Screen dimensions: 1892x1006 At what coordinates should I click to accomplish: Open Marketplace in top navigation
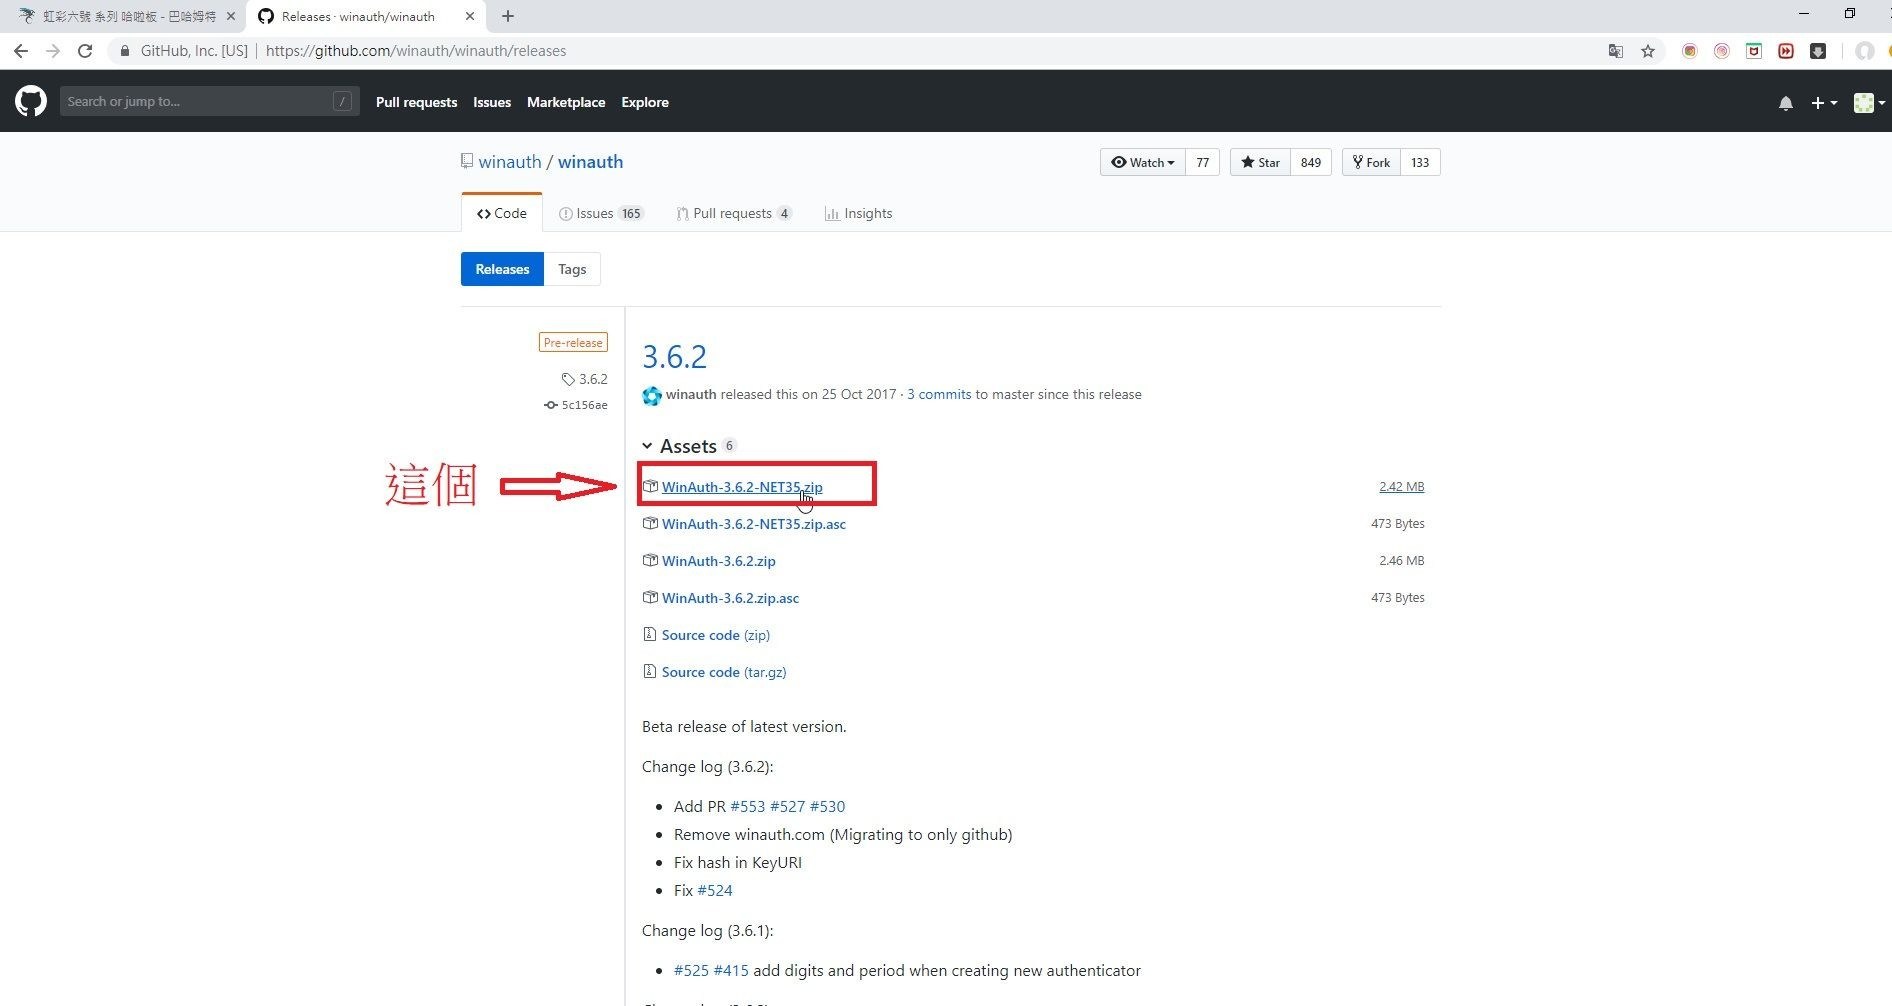coord(566,102)
